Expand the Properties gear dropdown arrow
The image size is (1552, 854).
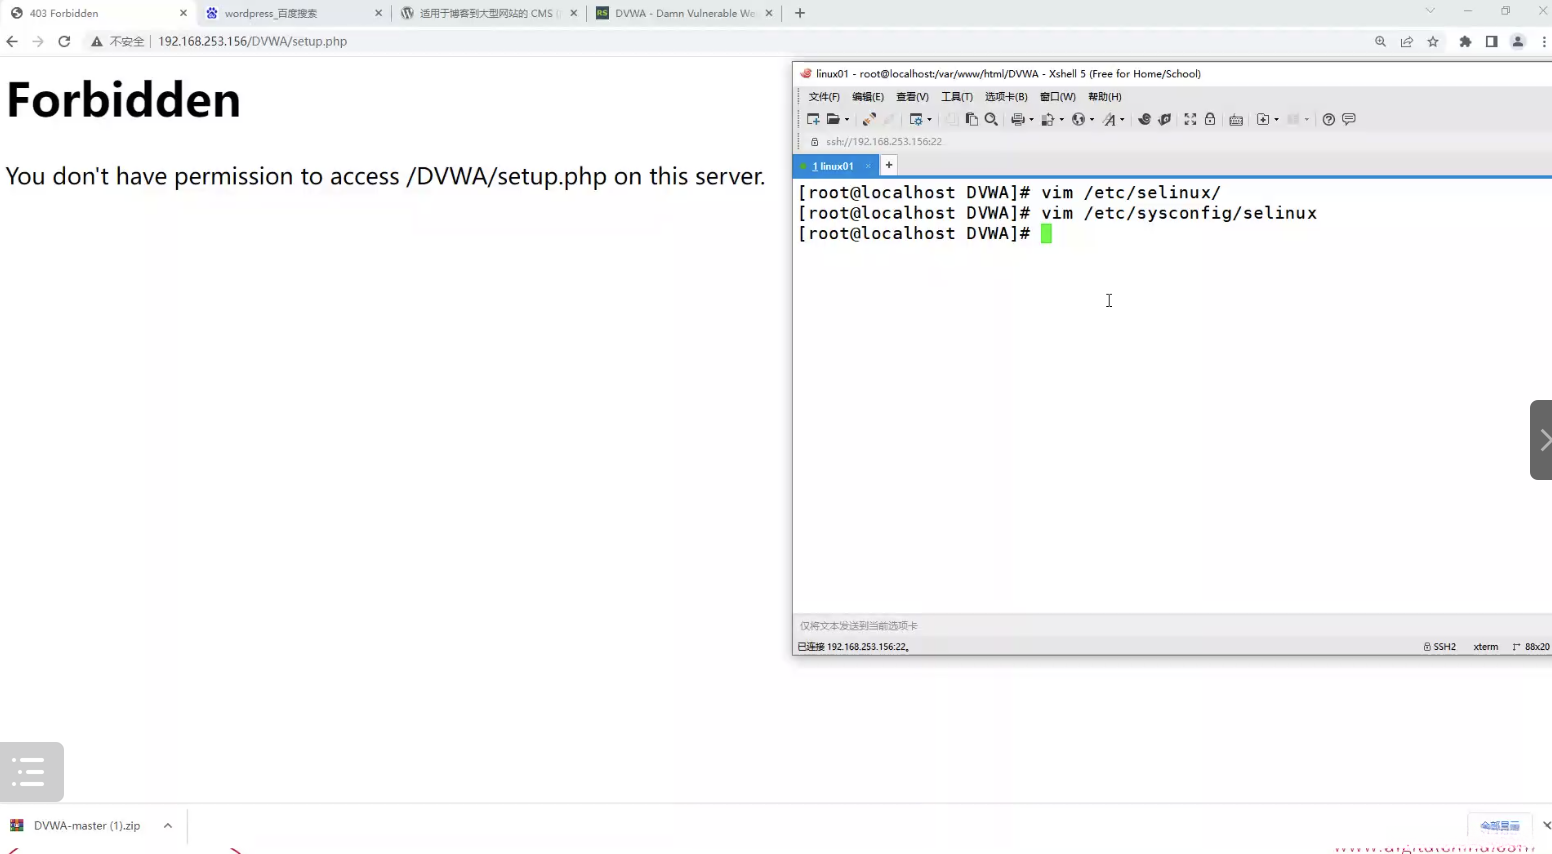tap(929, 119)
